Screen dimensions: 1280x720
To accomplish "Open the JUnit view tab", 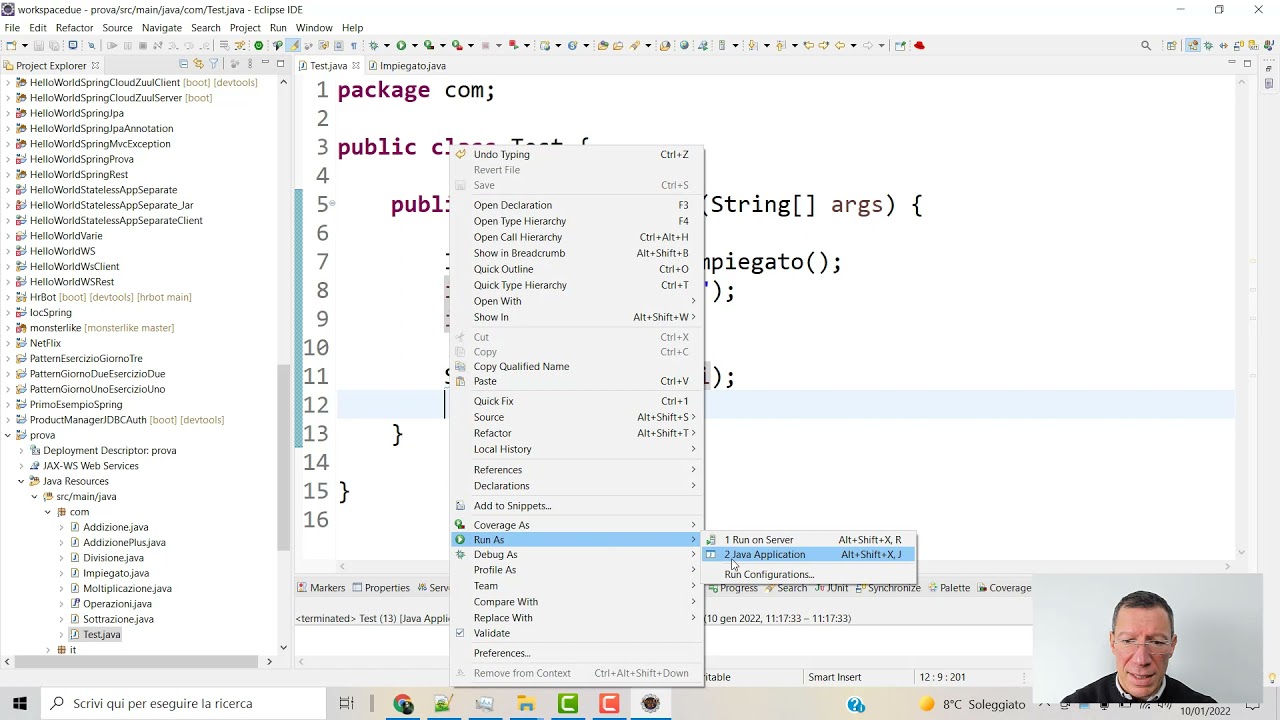I will coord(830,588).
